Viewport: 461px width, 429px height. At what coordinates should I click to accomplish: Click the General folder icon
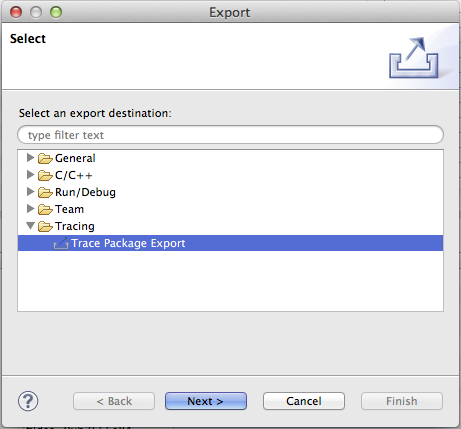[45, 158]
